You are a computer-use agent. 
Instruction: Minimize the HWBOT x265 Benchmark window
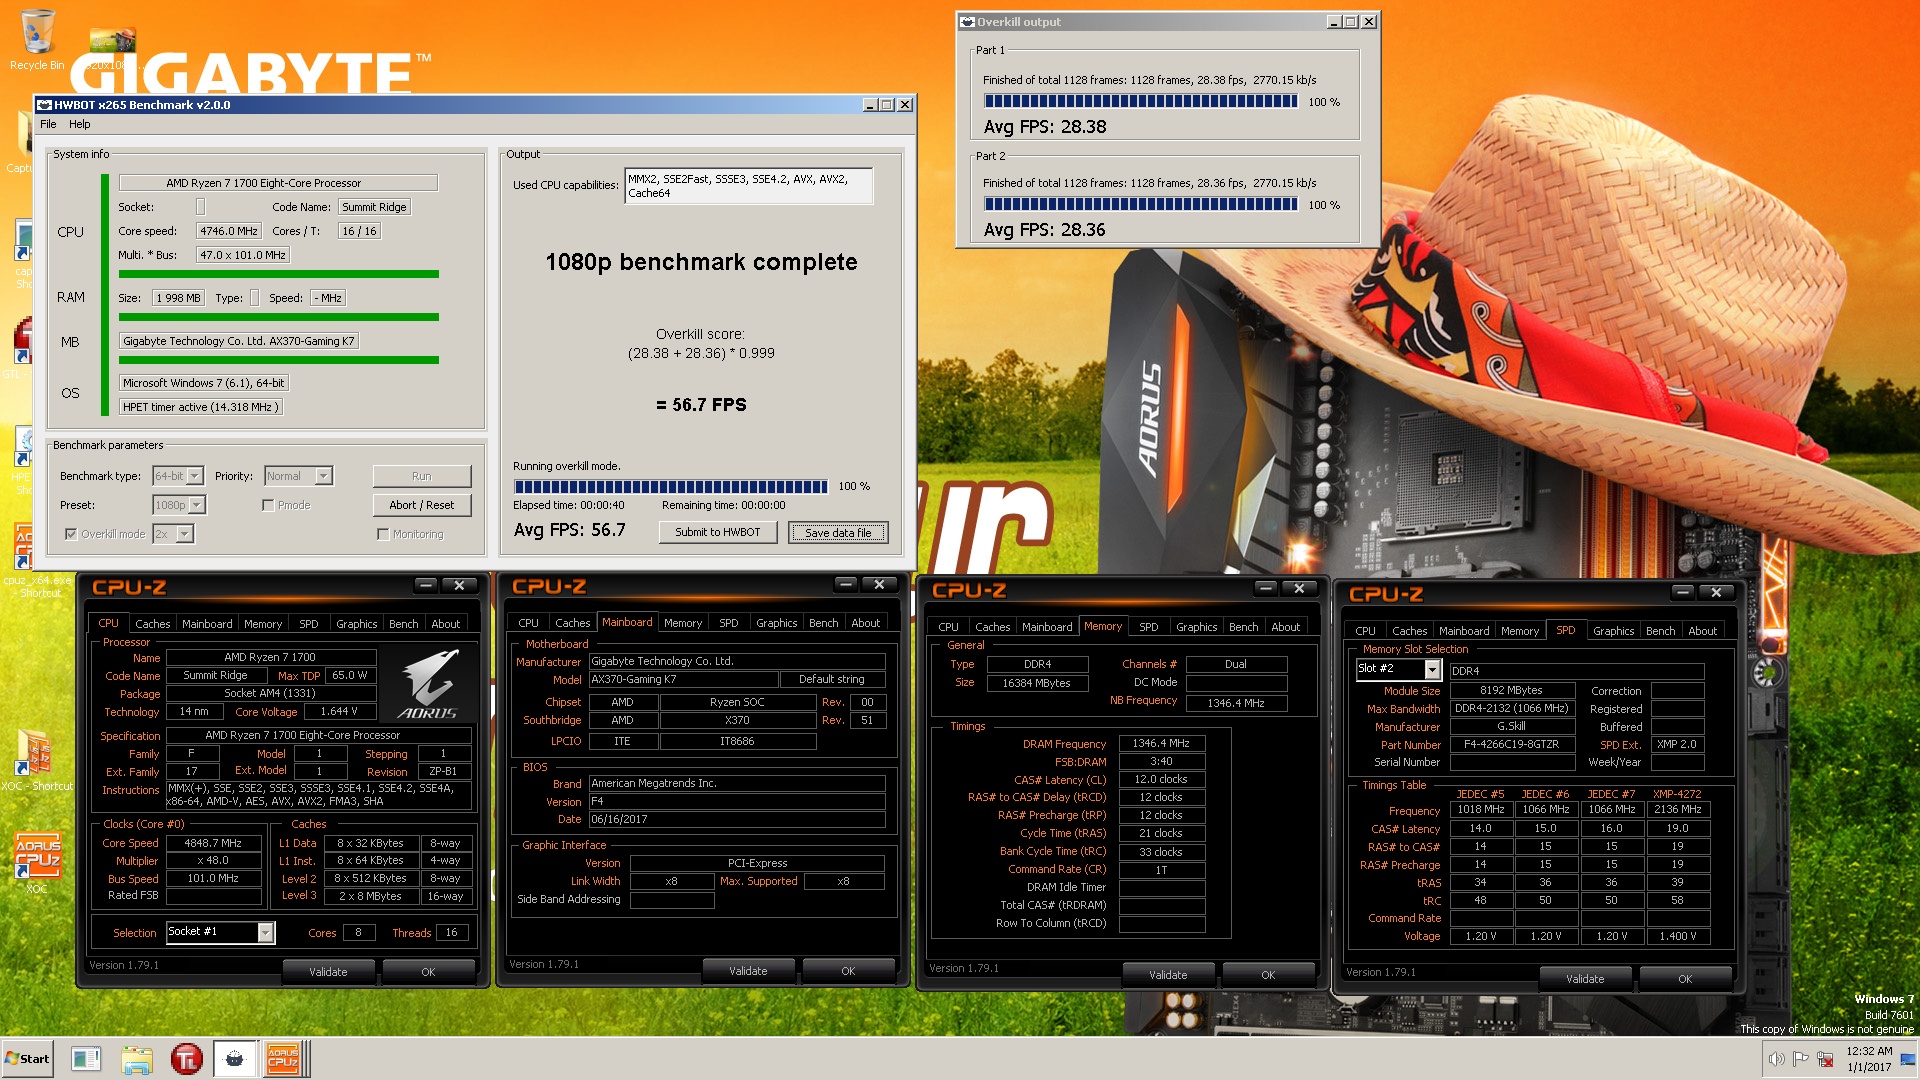coord(870,105)
